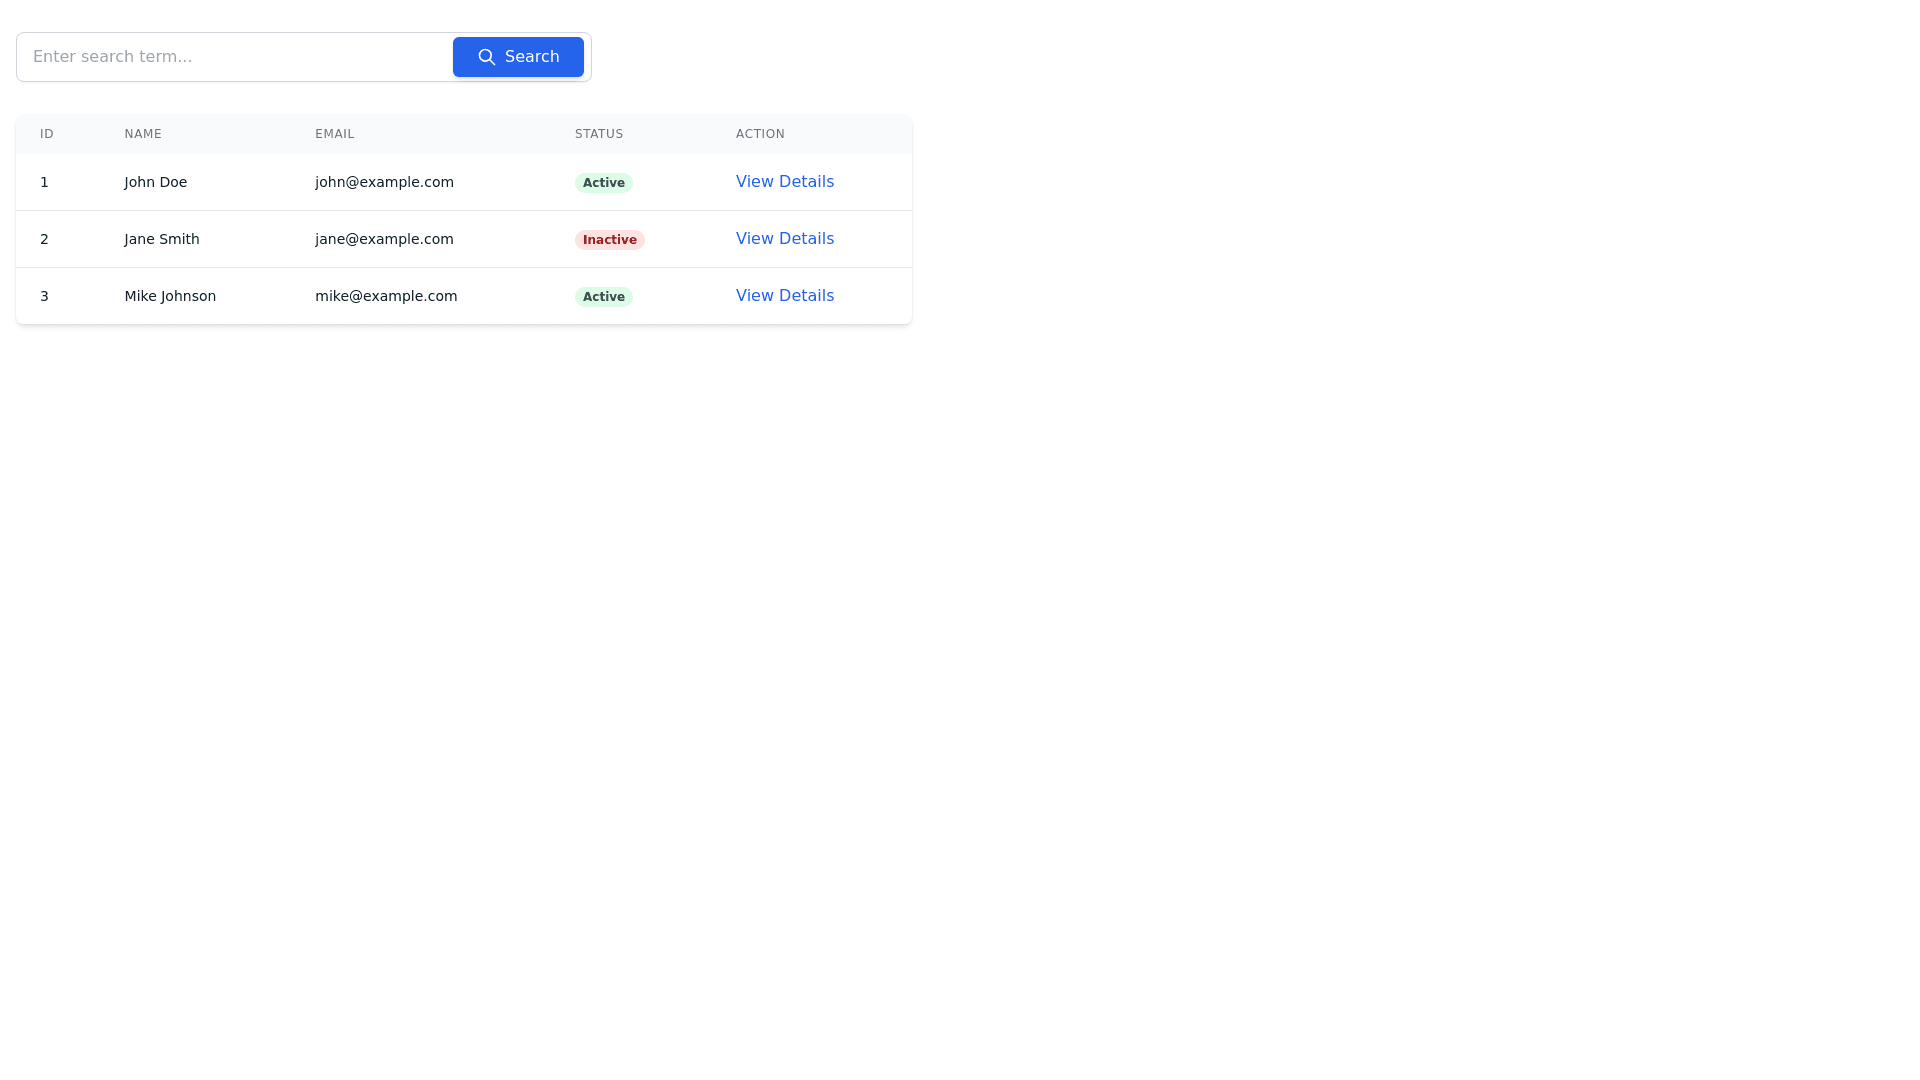Click Mike Johnson's Active status badge

click(603, 297)
